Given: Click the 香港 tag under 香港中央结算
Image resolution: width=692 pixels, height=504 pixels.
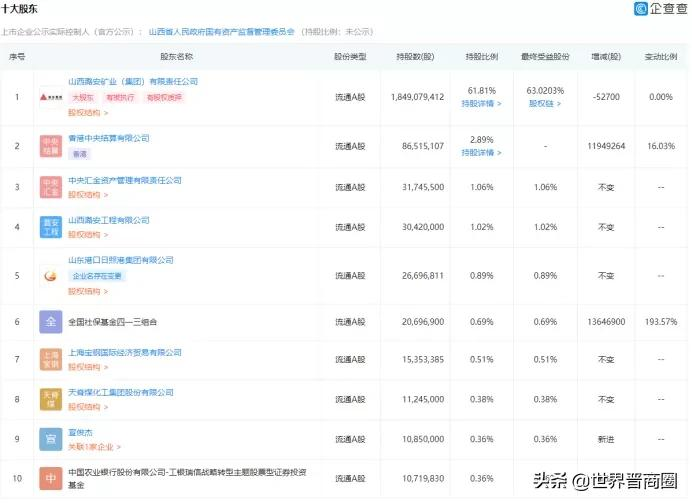Looking at the screenshot, I should [79, 154].
